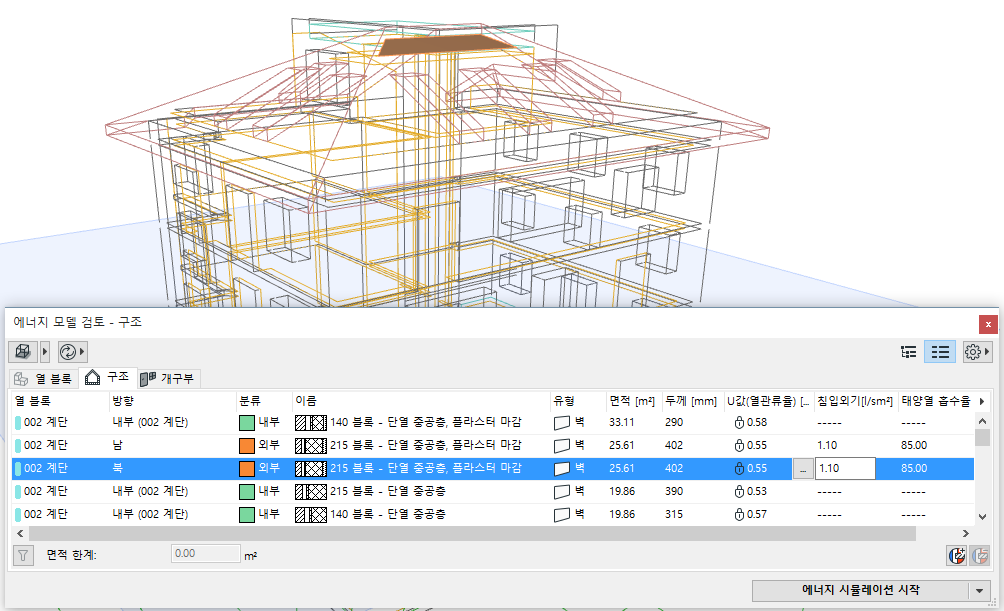Open the arrow menu beside the update button
Image resolution: width=1004 pixels, height=611 pixels.
click(82, 352)
